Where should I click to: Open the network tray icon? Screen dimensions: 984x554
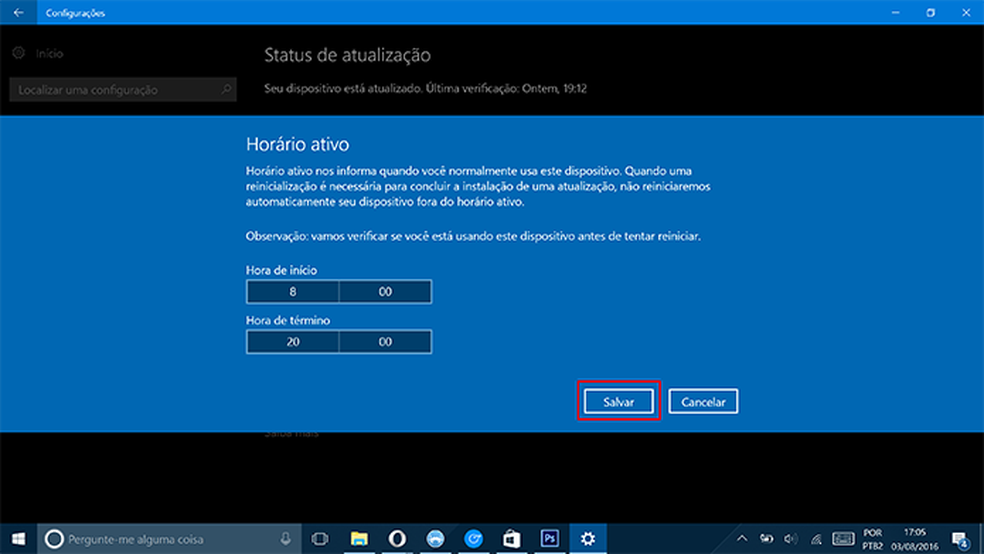point(816,538)
